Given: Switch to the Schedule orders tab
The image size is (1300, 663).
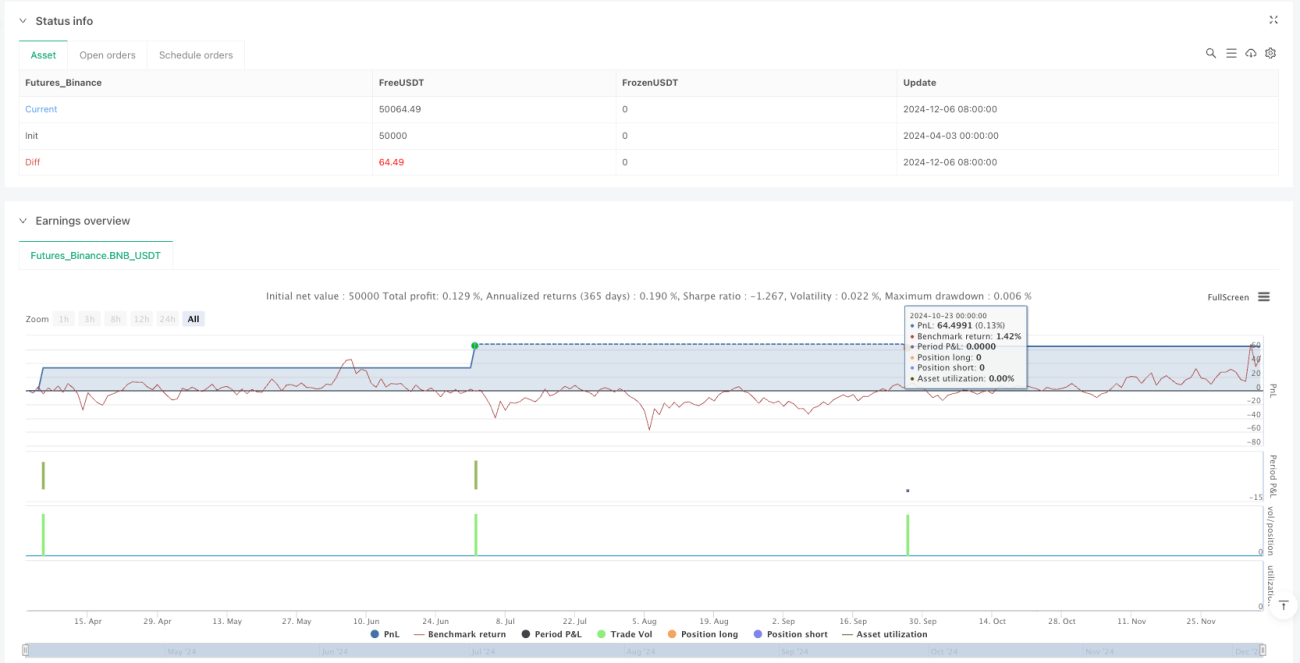Looking at the screenshot, I should (x=196, y=55).
